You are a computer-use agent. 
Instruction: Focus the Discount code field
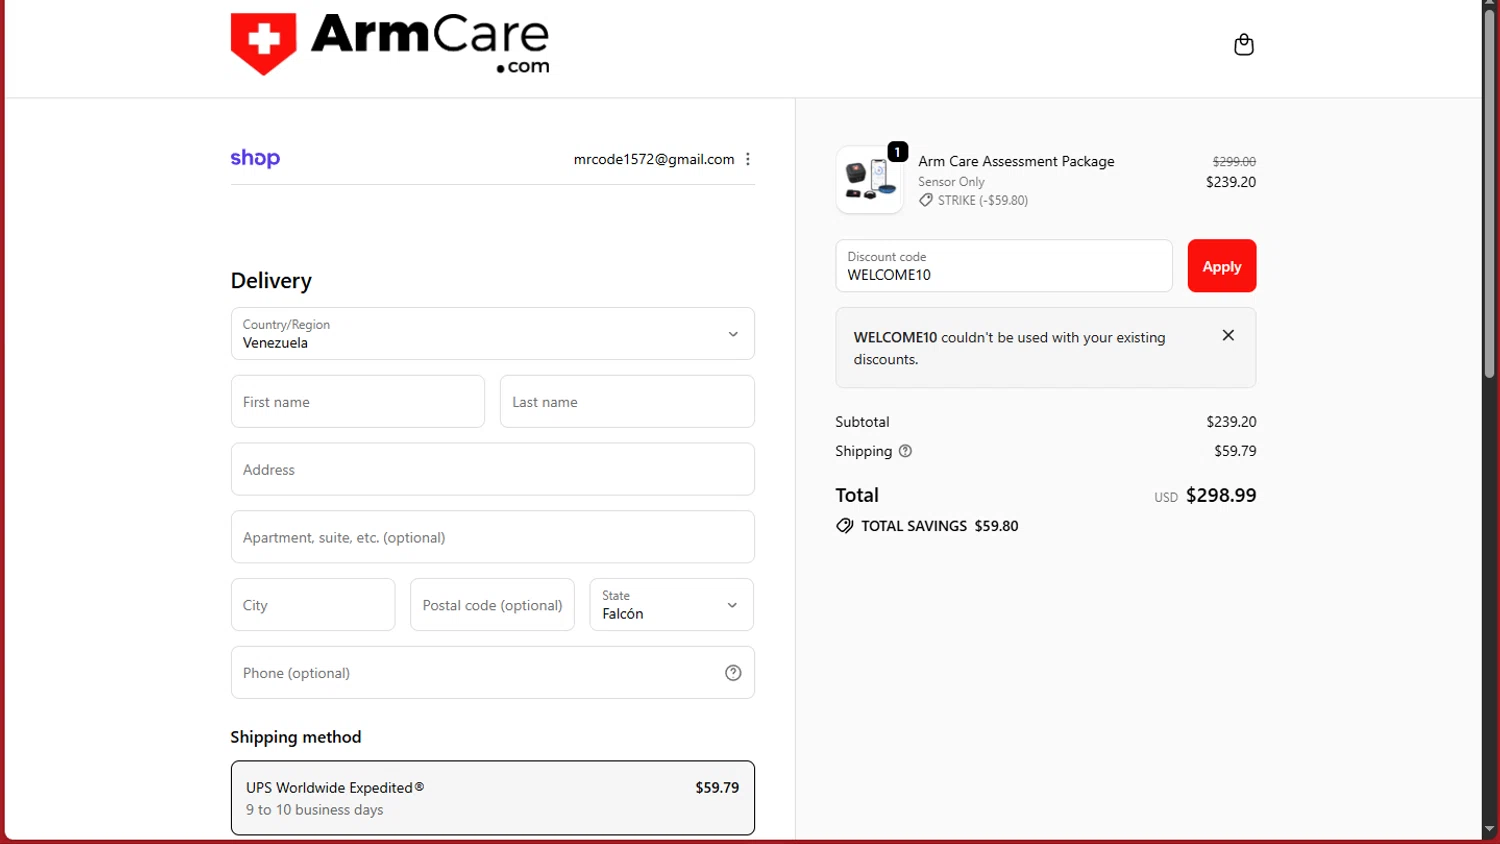1003,266
